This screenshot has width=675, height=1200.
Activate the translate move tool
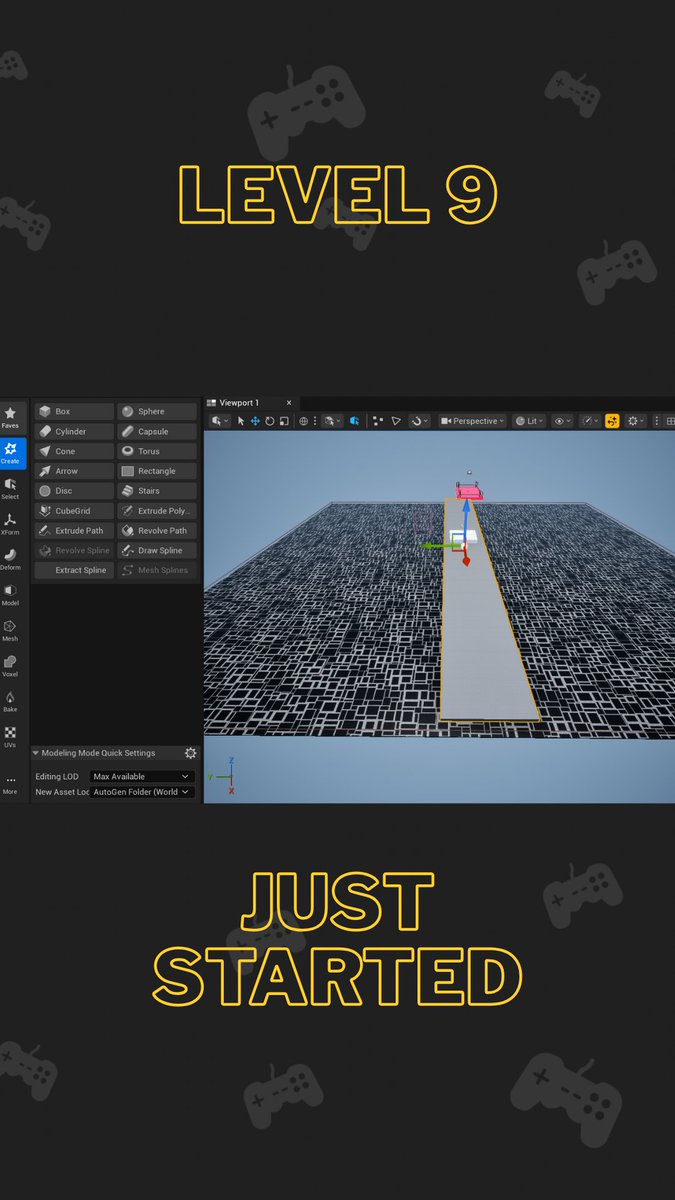click(255, 421)
